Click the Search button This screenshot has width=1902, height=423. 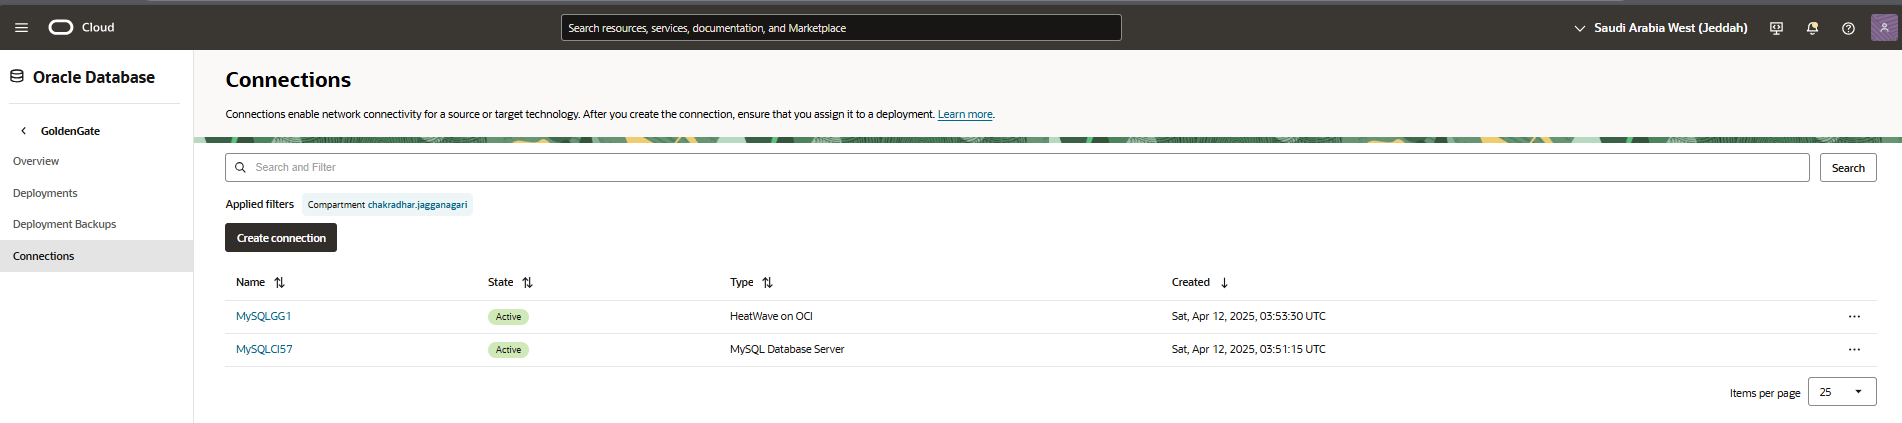coord(1848,168)
